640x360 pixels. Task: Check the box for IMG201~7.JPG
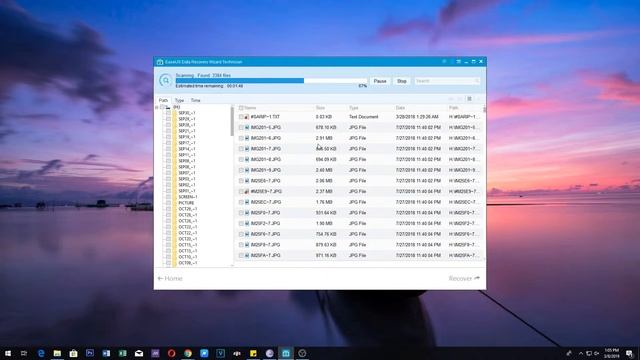(241, 149)
